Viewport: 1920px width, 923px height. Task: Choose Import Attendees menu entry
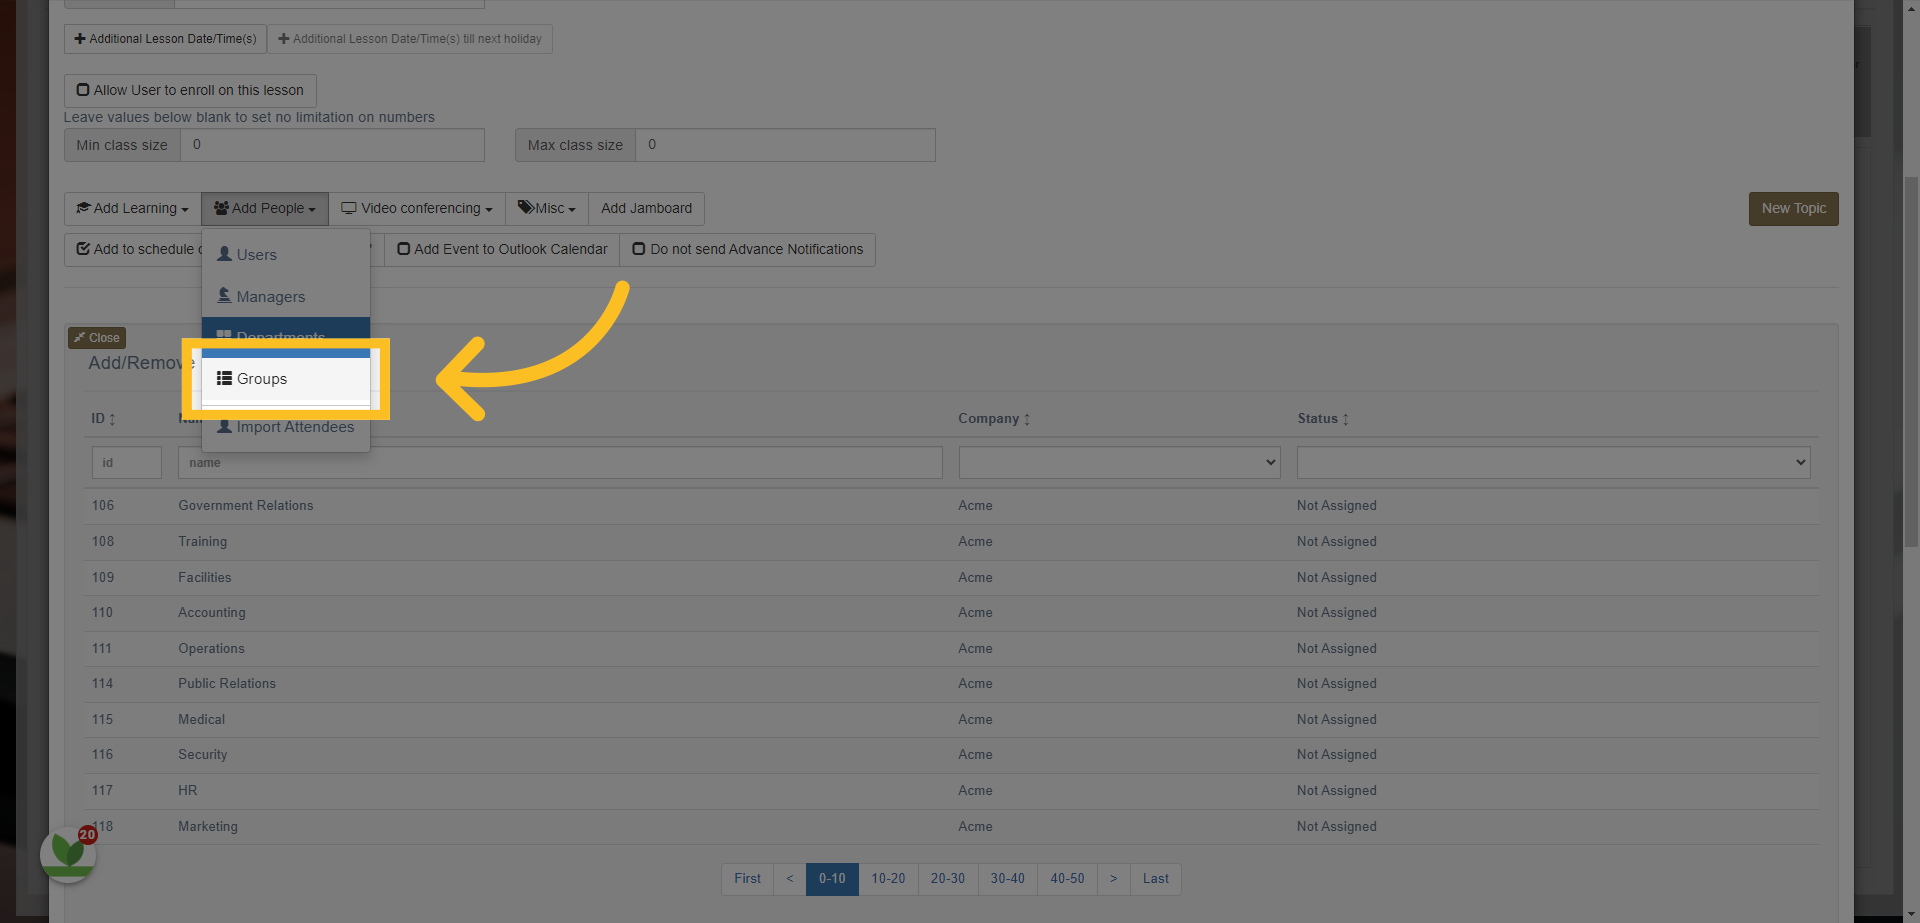[286, 427]
